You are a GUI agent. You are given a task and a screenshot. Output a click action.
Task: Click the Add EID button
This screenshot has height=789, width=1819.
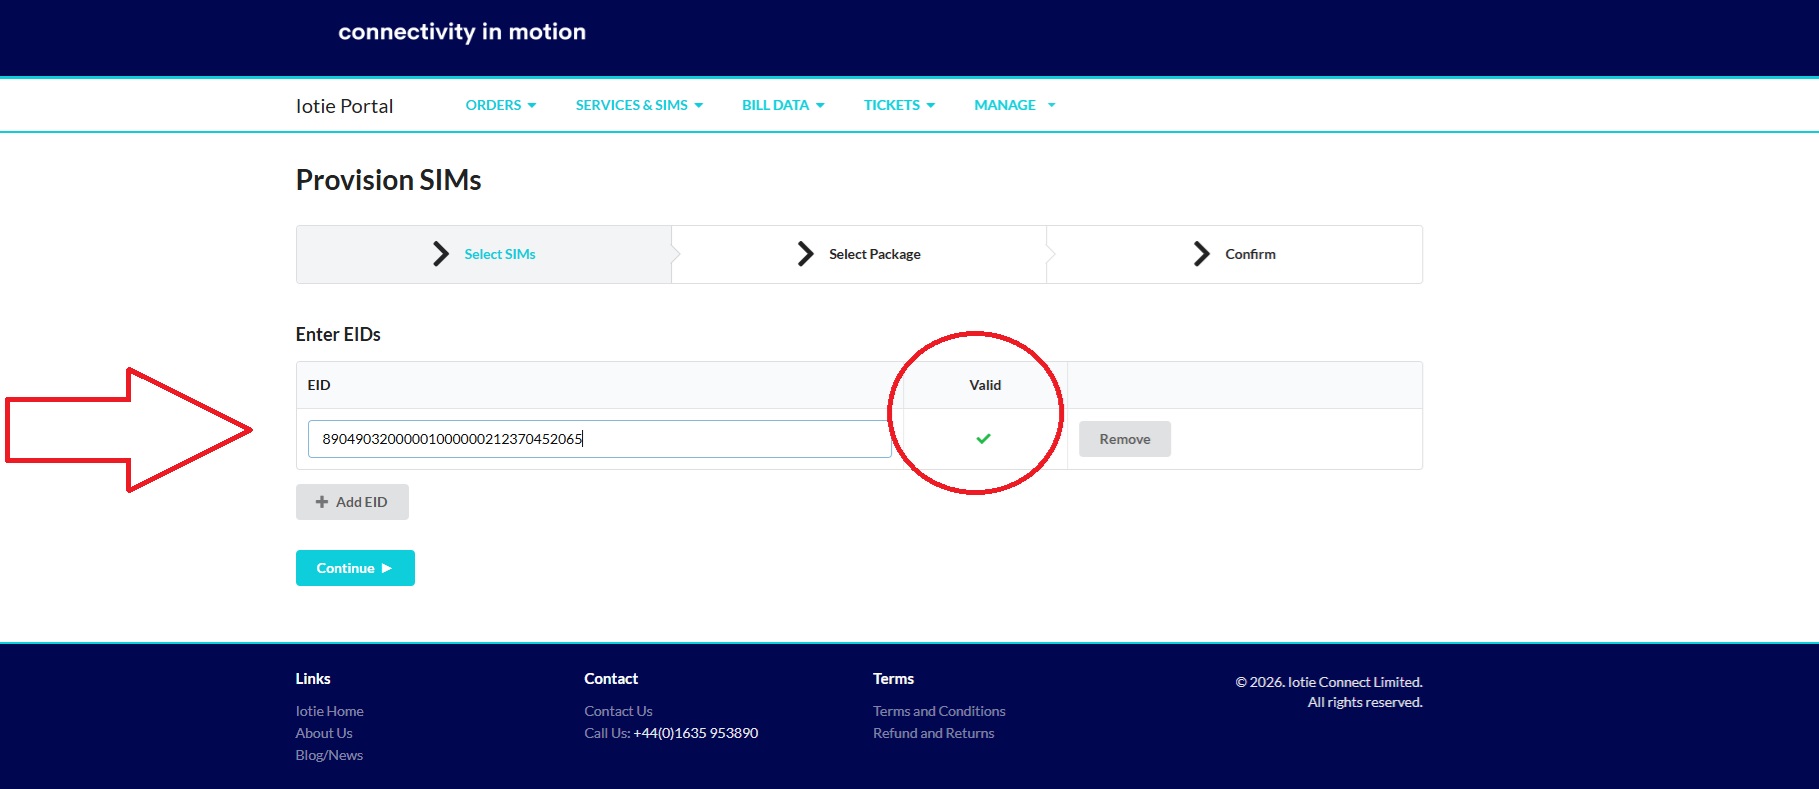pos(352,502)
